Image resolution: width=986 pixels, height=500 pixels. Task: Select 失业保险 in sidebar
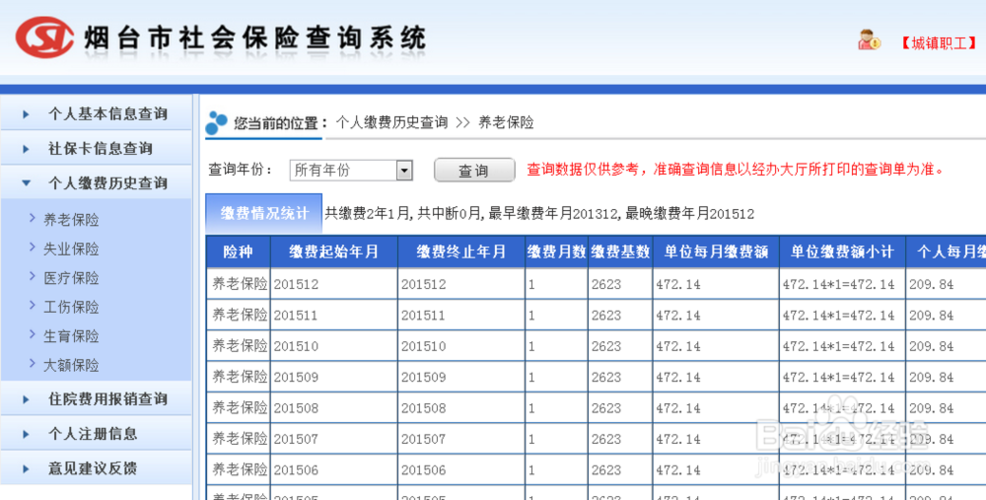(x=71, y=248)
